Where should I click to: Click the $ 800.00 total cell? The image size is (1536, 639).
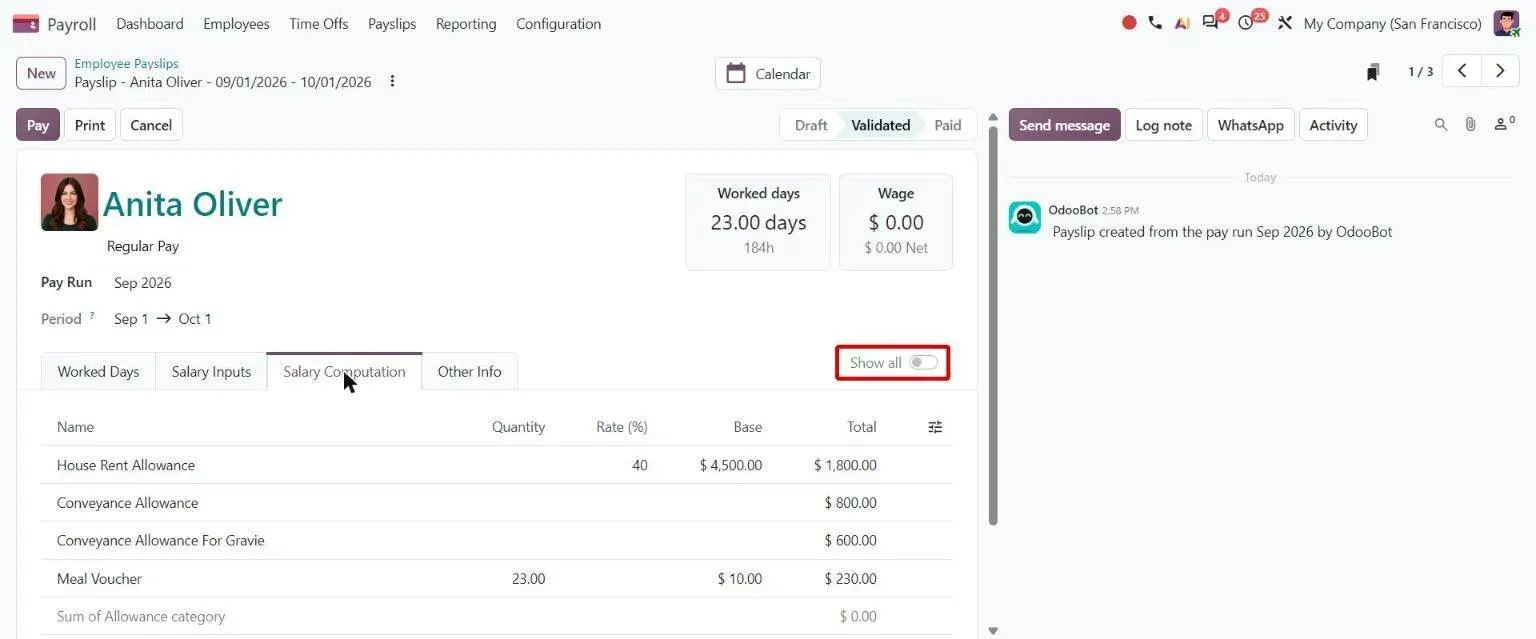(850, 503)
